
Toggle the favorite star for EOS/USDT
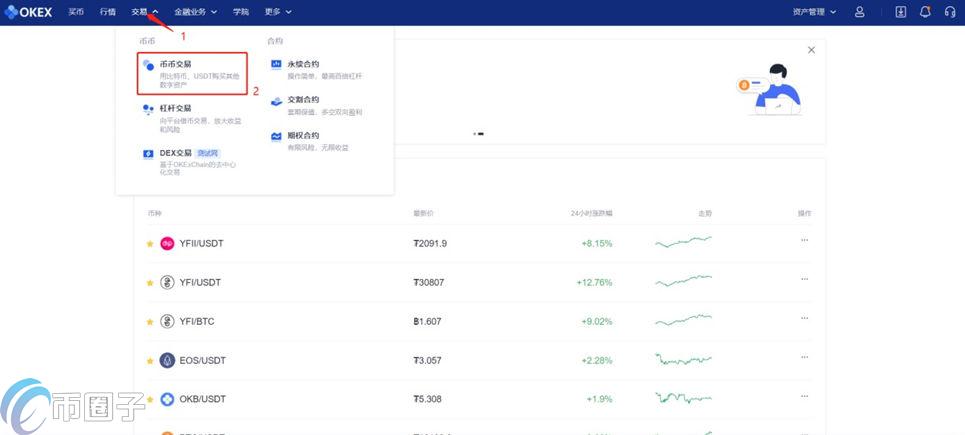click(150, 361)
